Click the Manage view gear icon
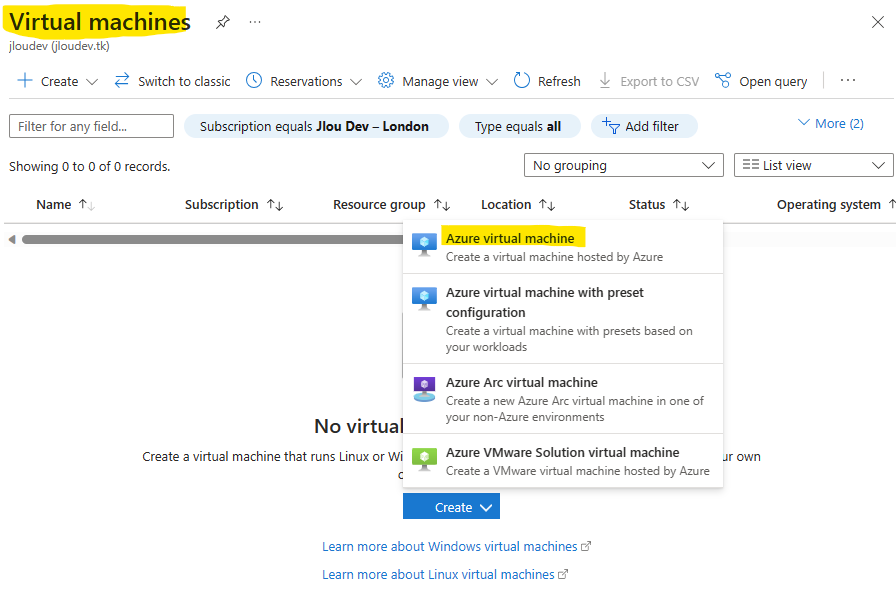The image size is (896, 599). pyautogui.click(x=386, y=81)
